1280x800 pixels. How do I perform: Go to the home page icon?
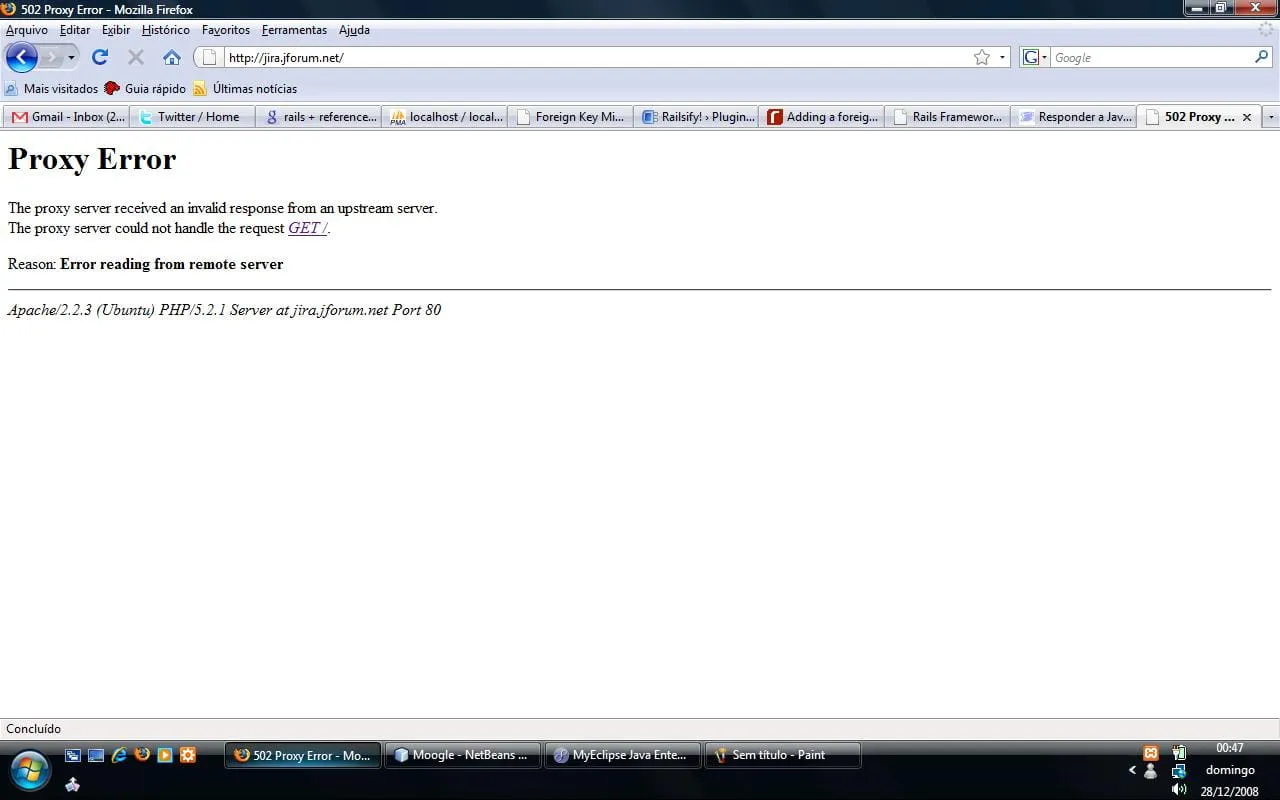[x=172, y=57]
